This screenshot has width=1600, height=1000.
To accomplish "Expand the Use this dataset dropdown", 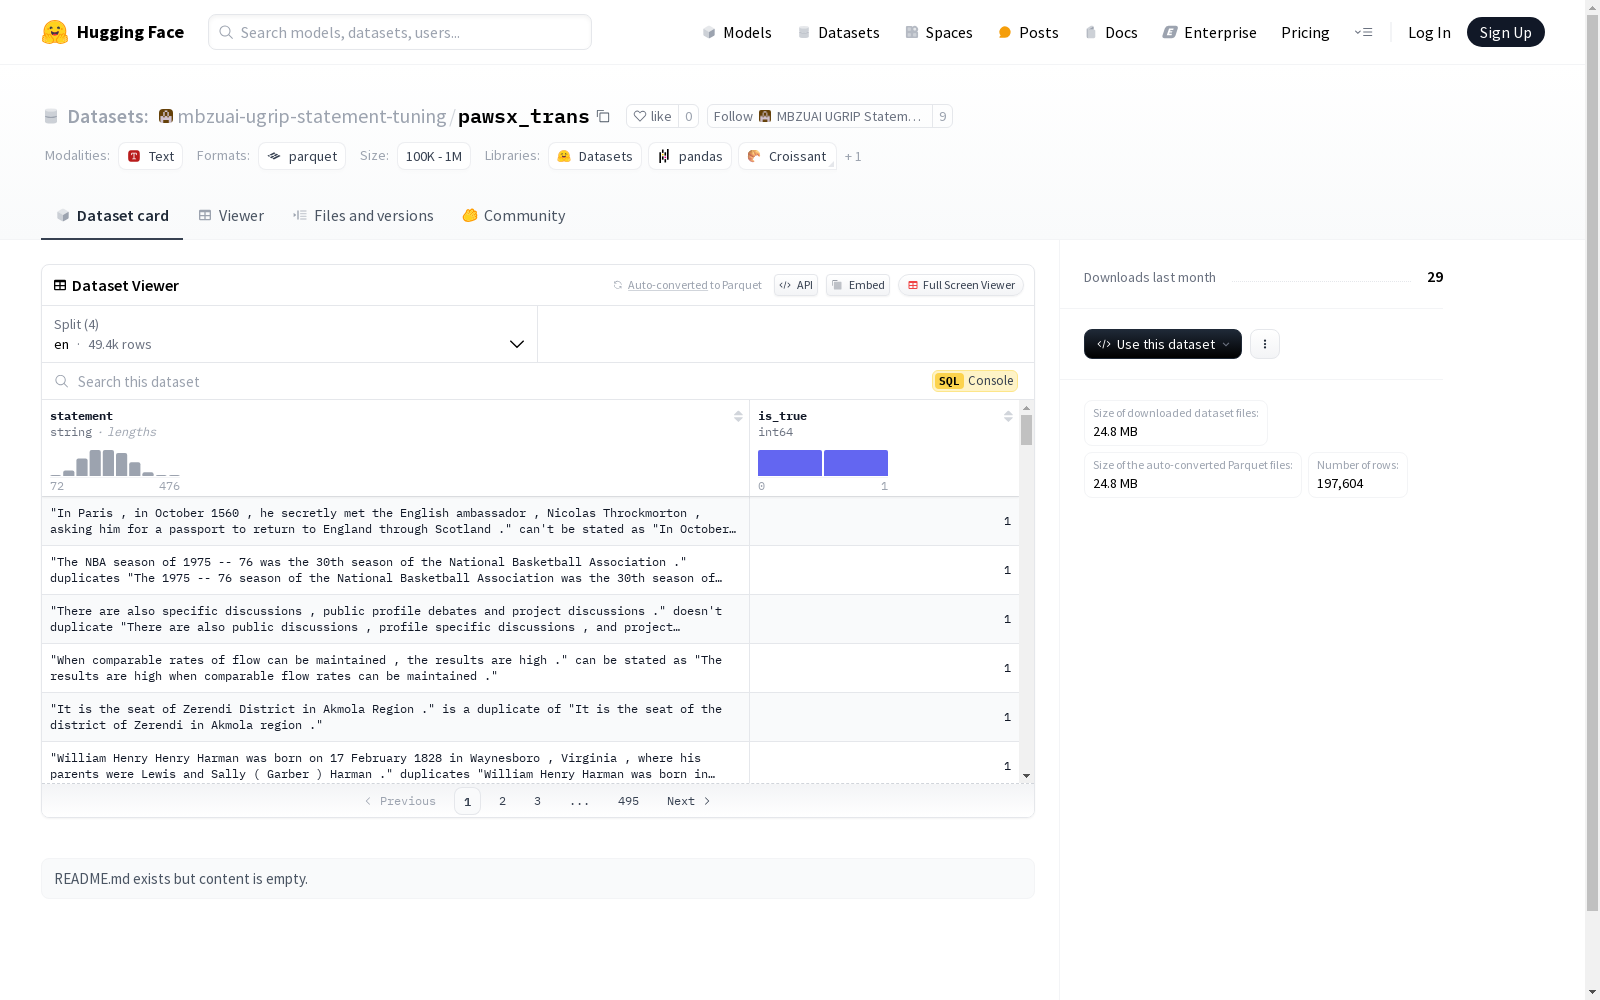I will (x=1163, y=344).
